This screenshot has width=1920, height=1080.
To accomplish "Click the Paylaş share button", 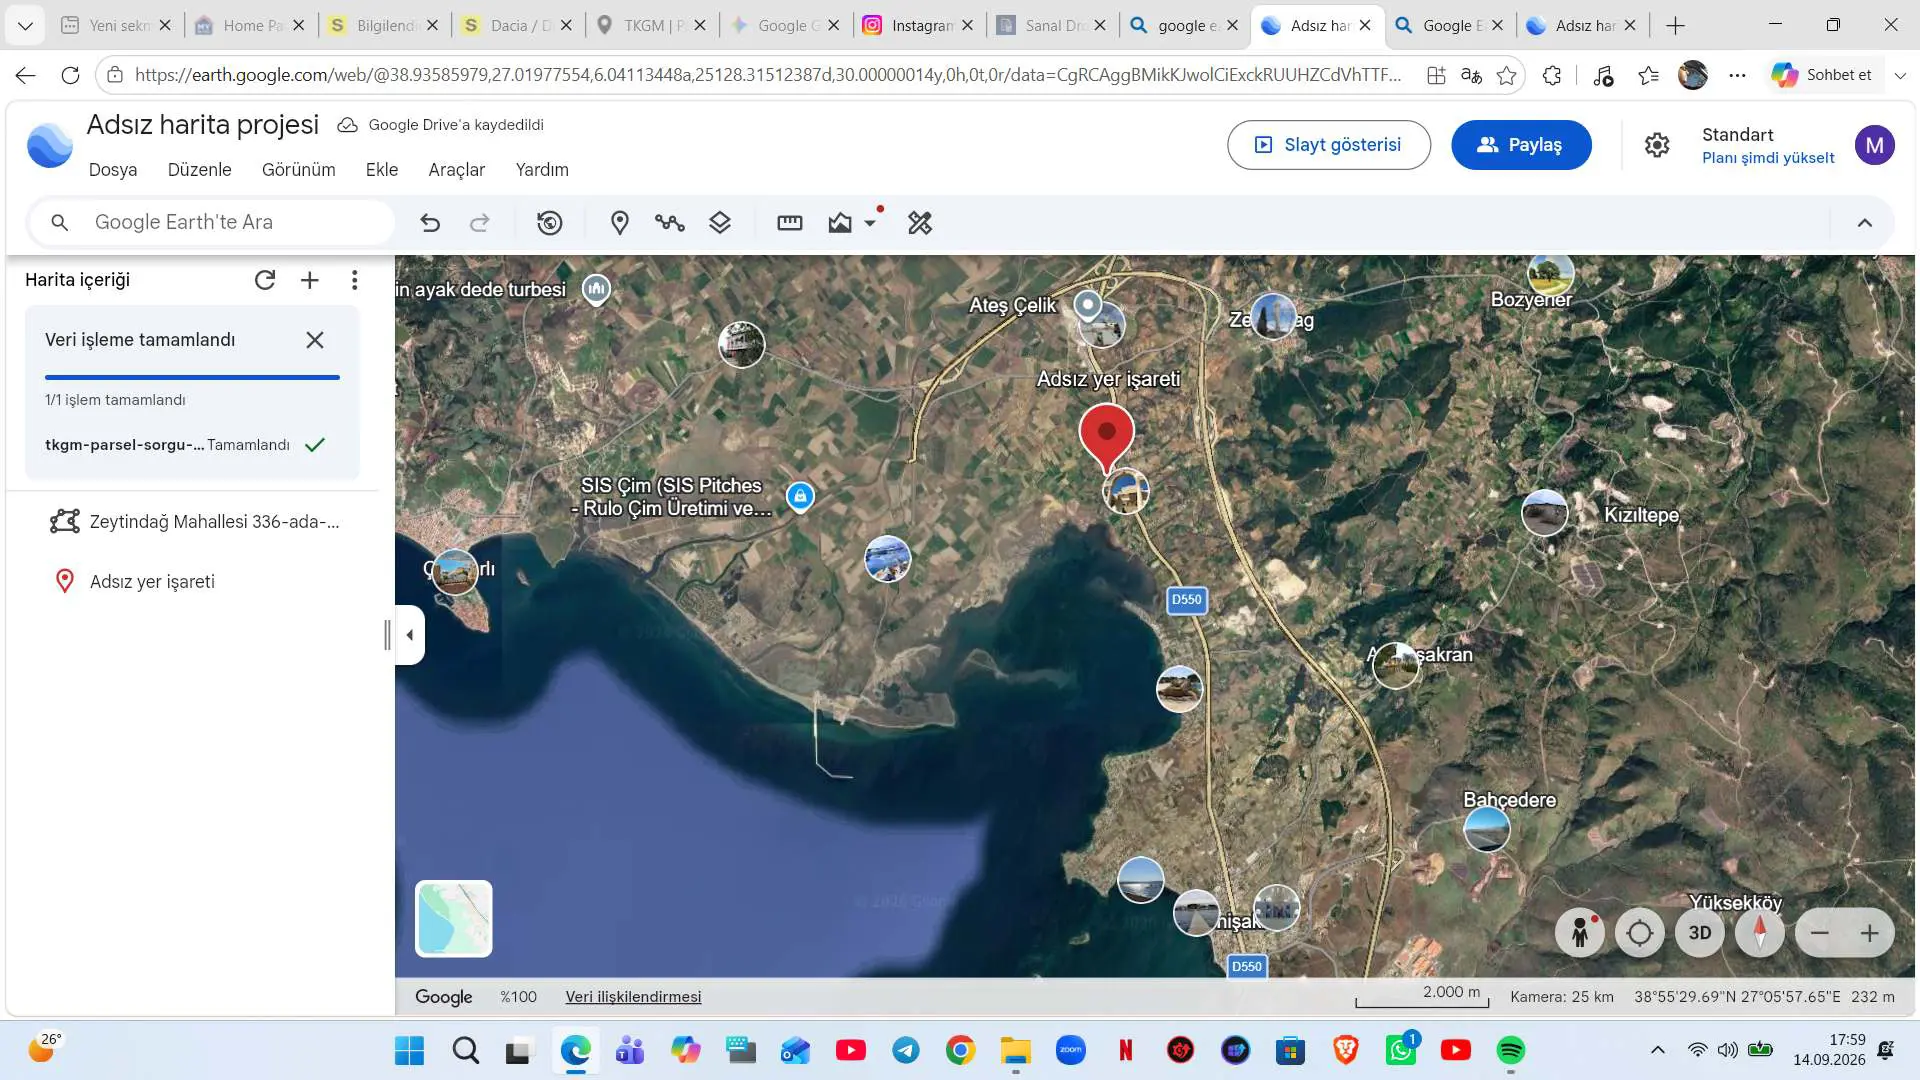I will [1521, 145].
